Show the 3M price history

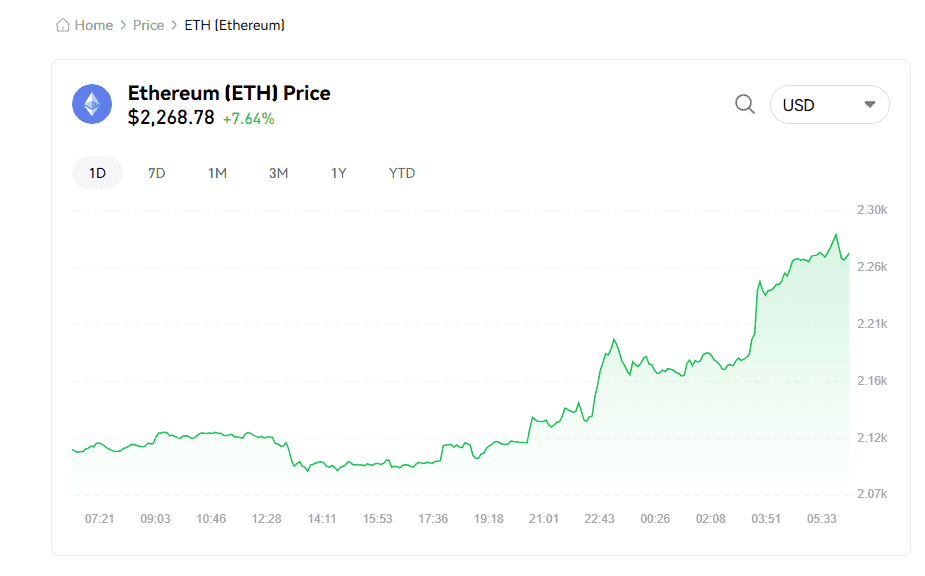[278, 173]
